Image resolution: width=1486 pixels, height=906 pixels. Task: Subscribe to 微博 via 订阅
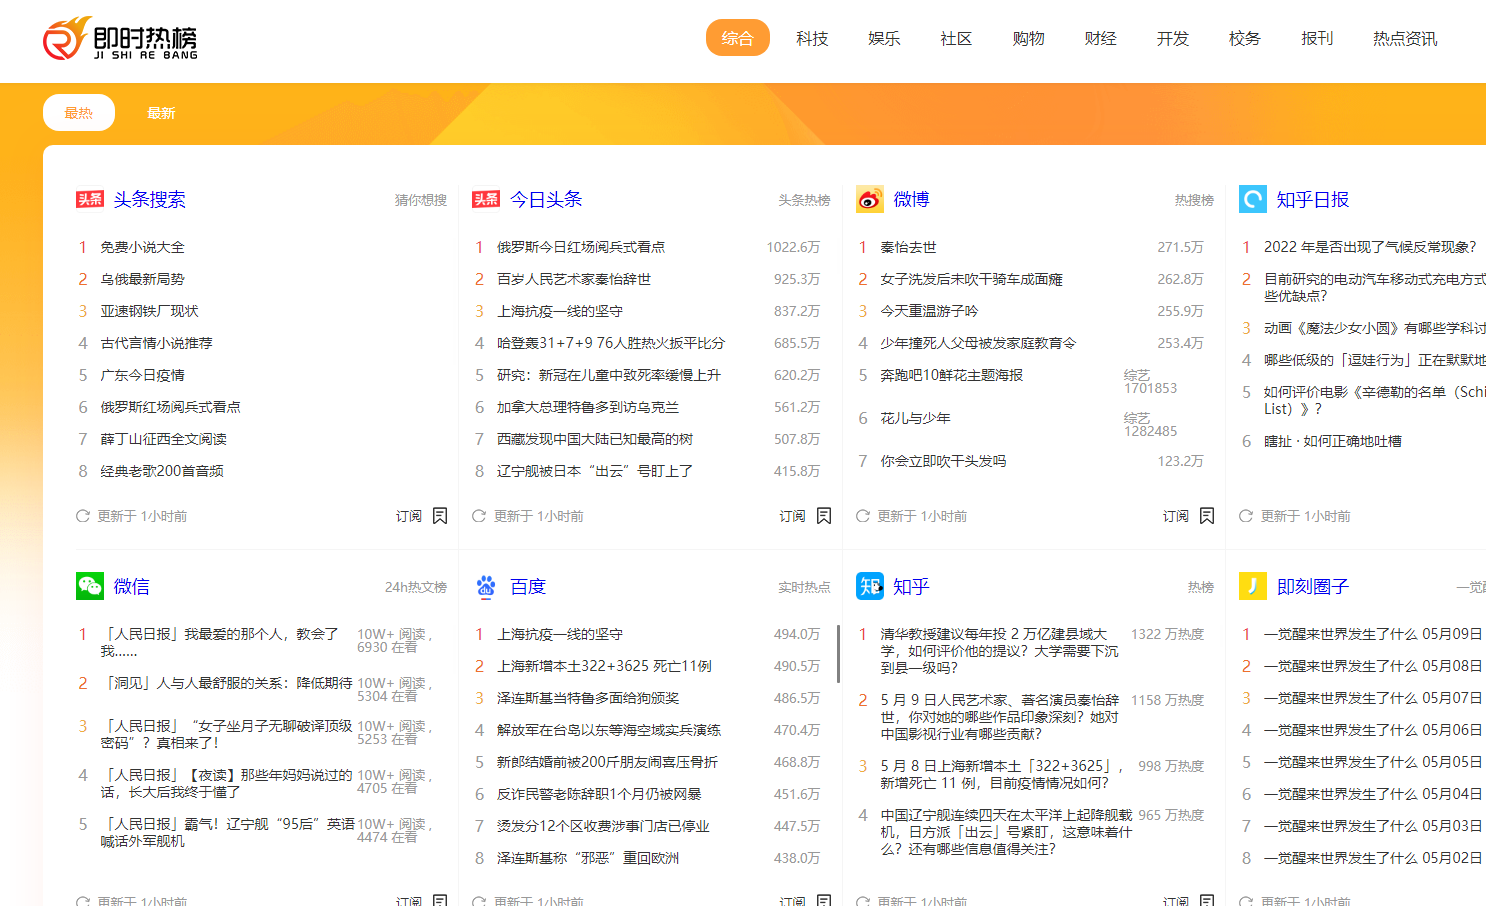[1176, 516]
